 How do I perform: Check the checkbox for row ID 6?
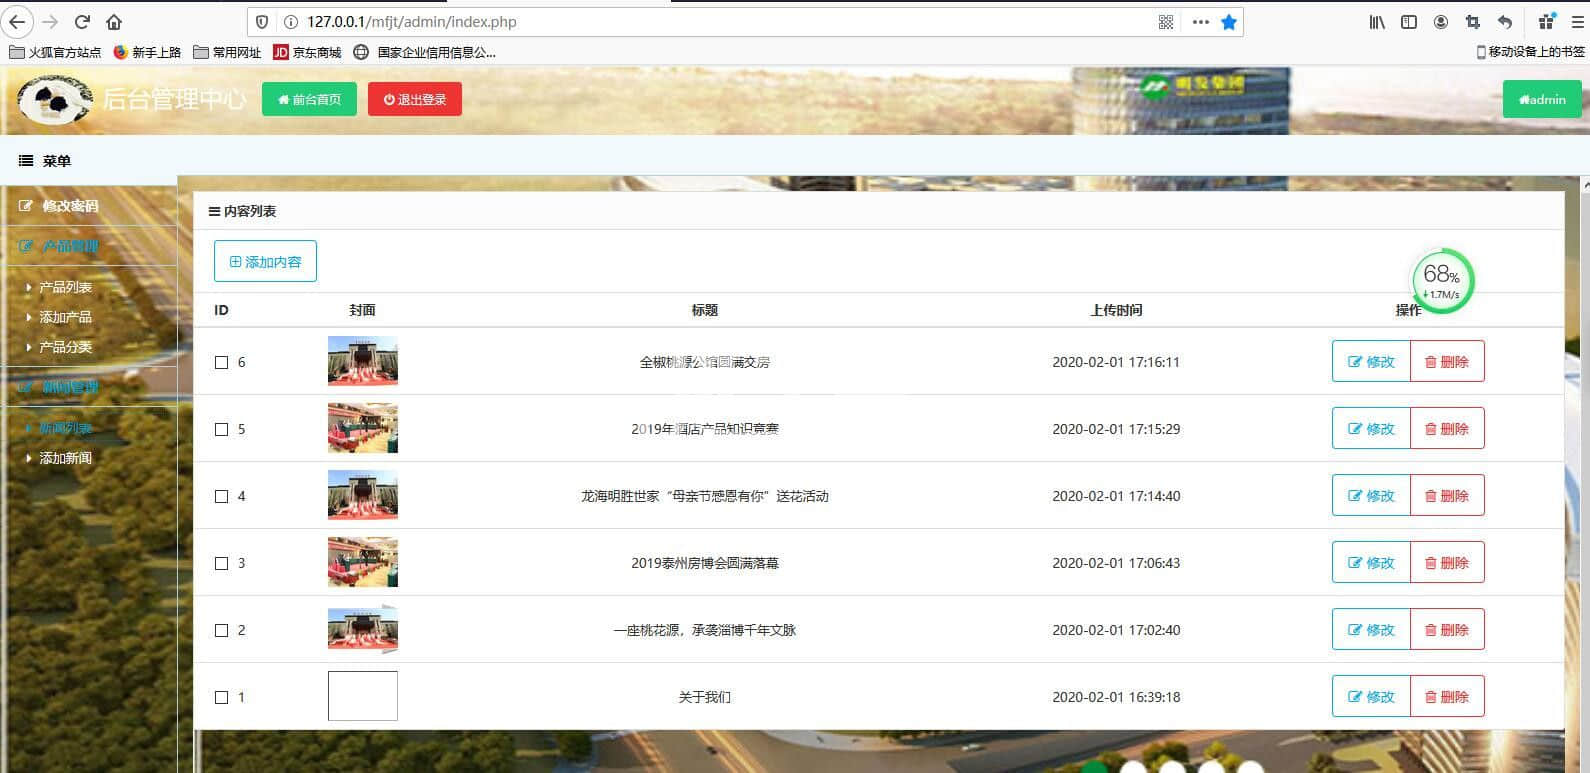point(222,362)
